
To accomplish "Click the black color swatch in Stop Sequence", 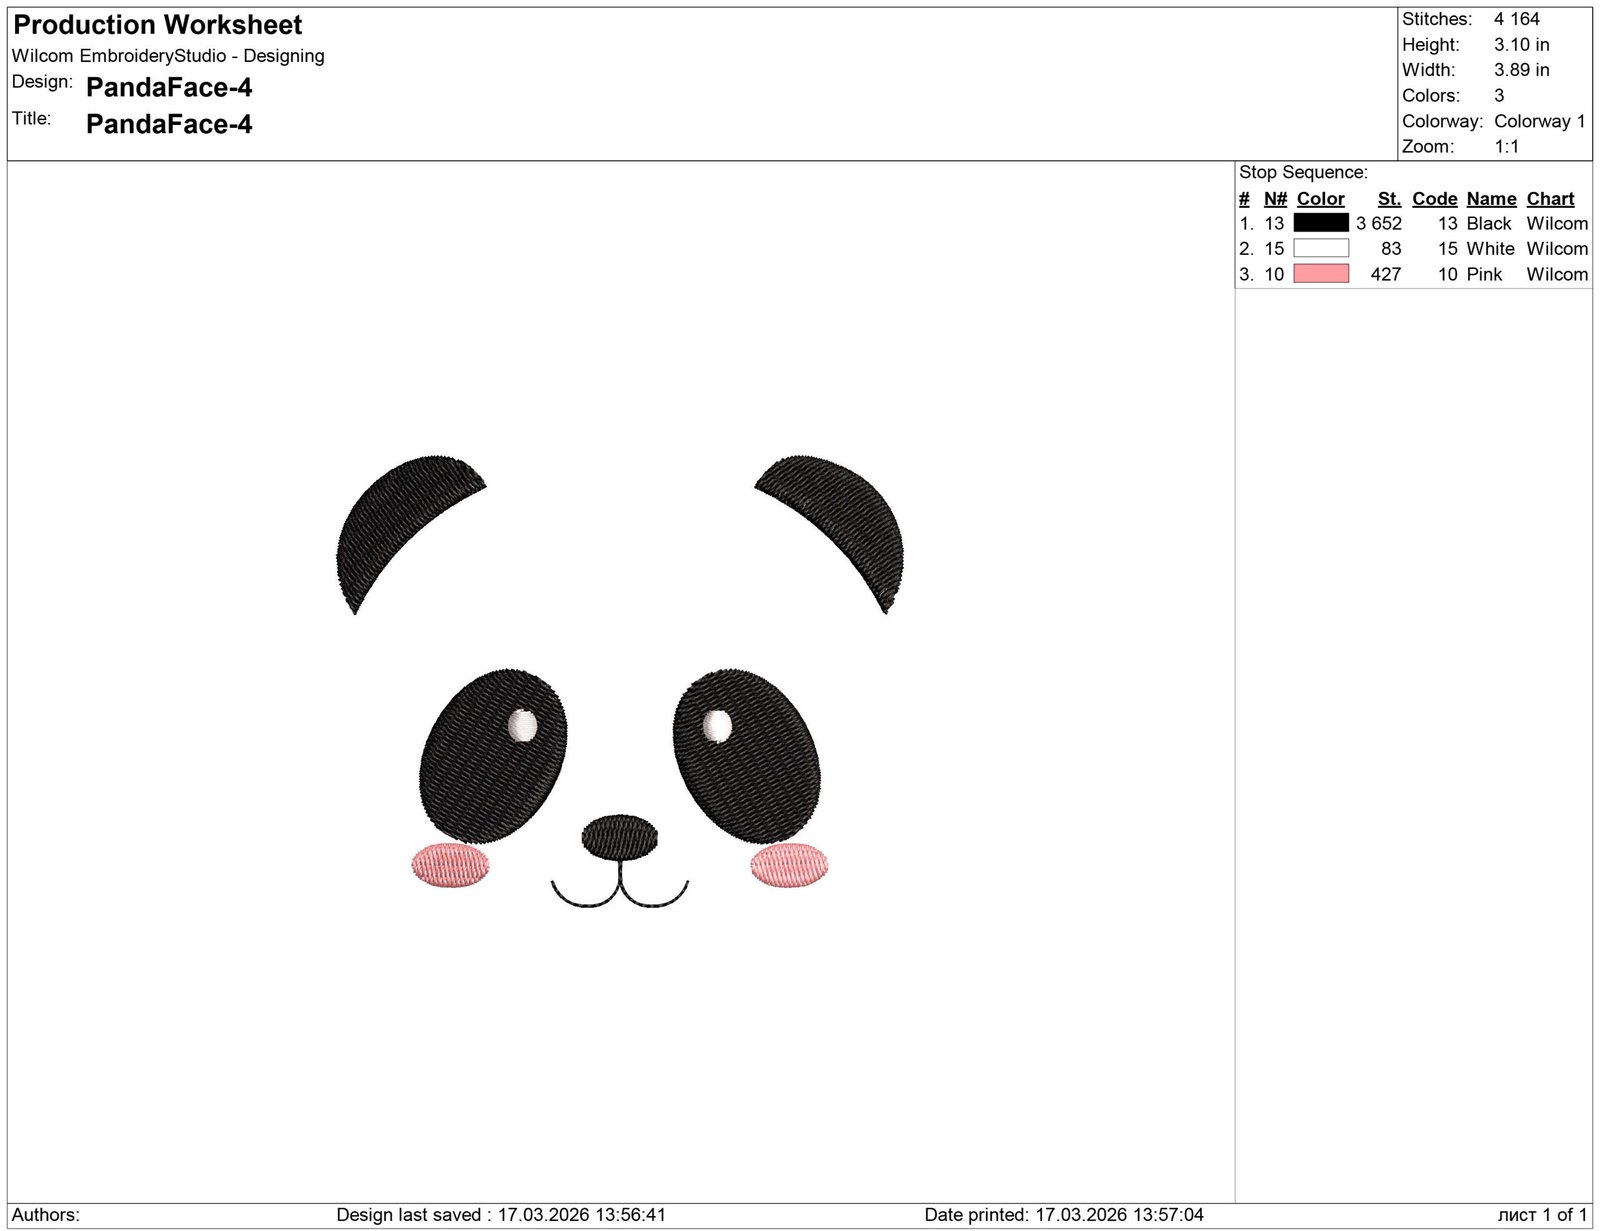I will pyautogui.click(x=1320, y=223).
